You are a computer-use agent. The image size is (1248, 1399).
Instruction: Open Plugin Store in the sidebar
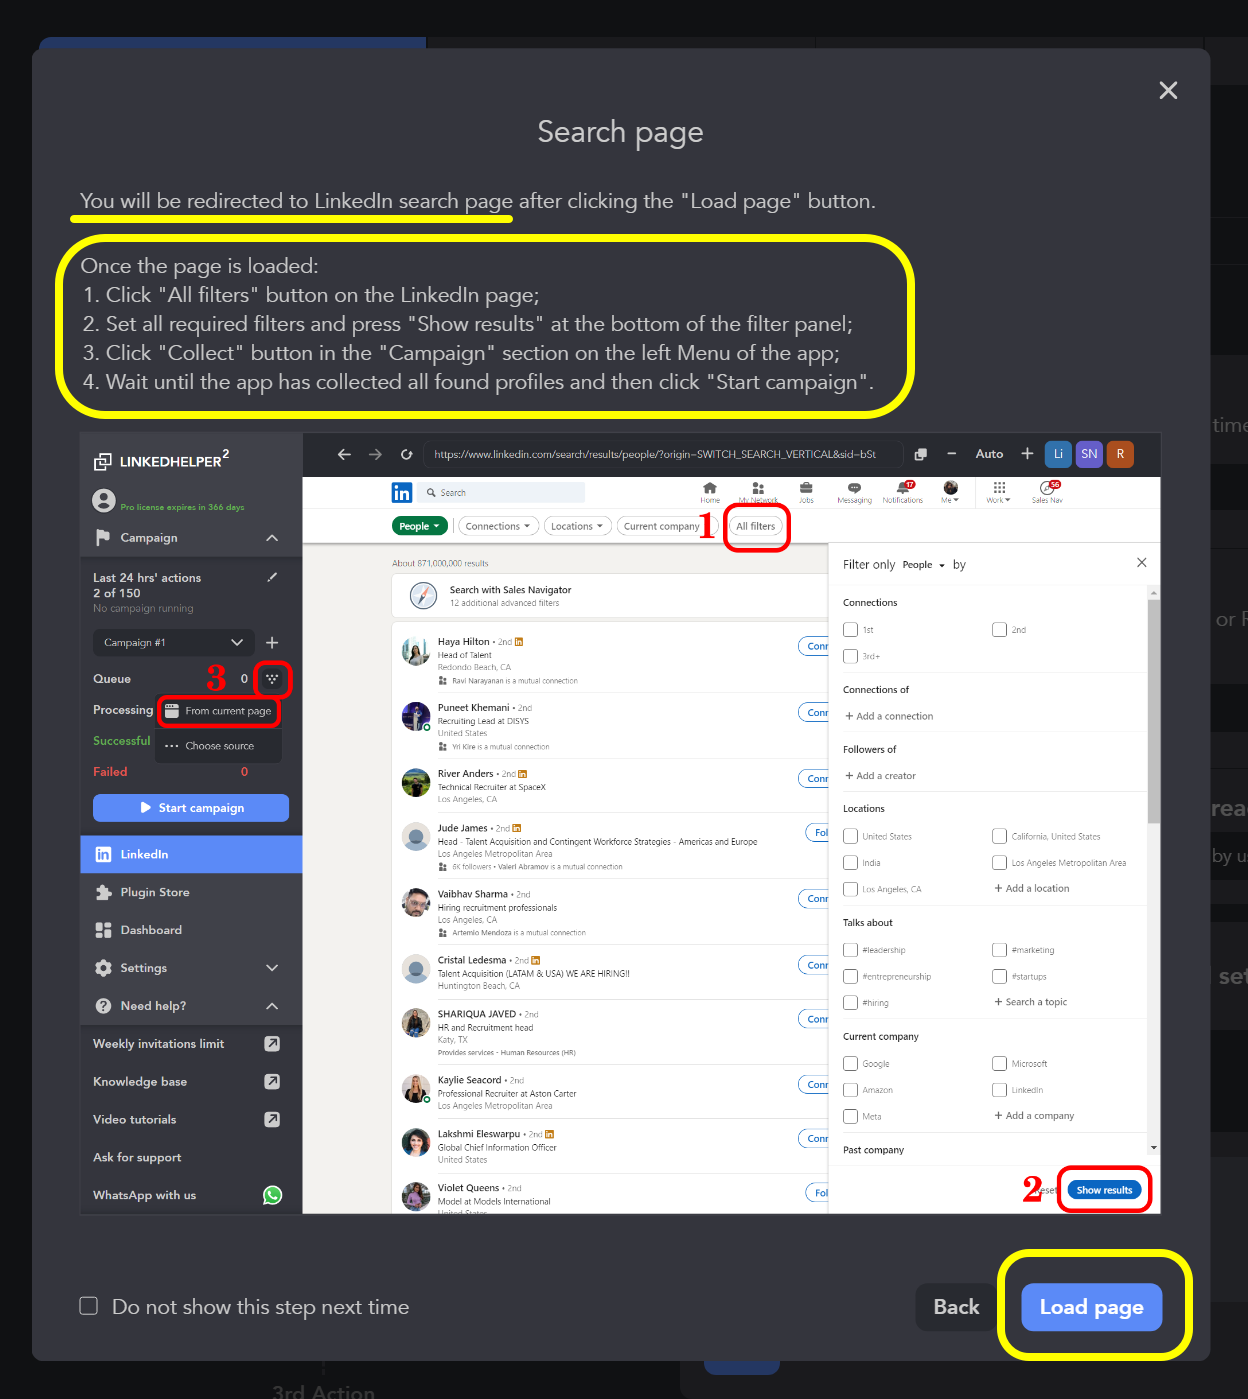point(155,892)
